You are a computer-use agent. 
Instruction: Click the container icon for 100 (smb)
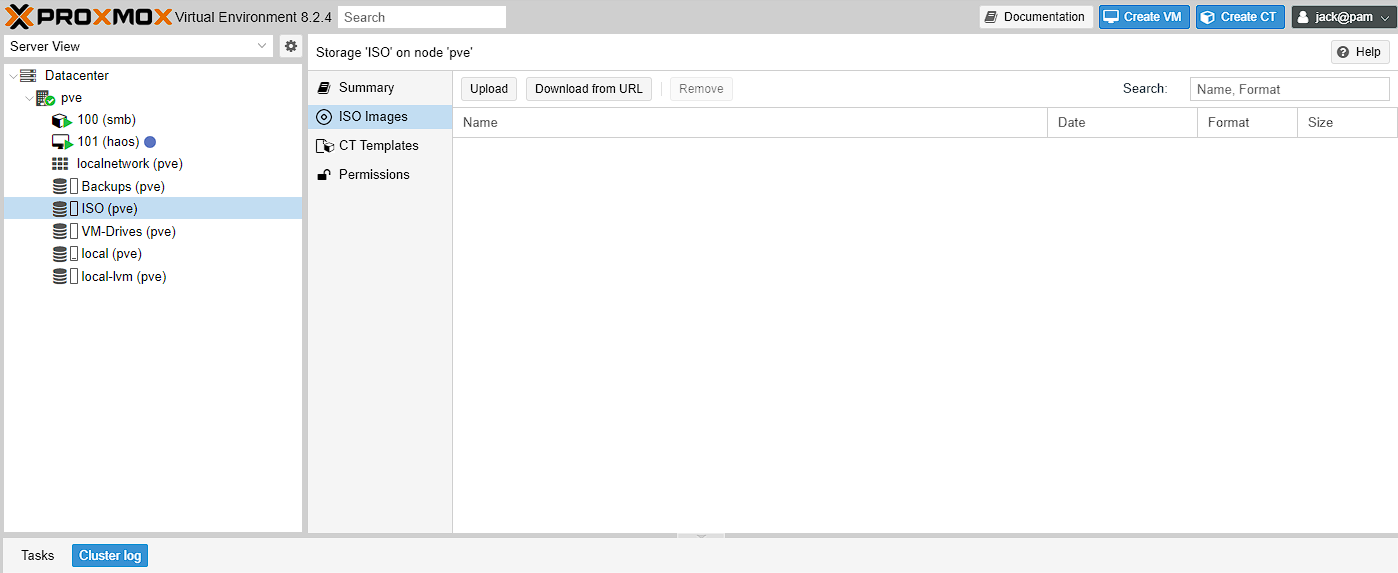click(62, 120)
